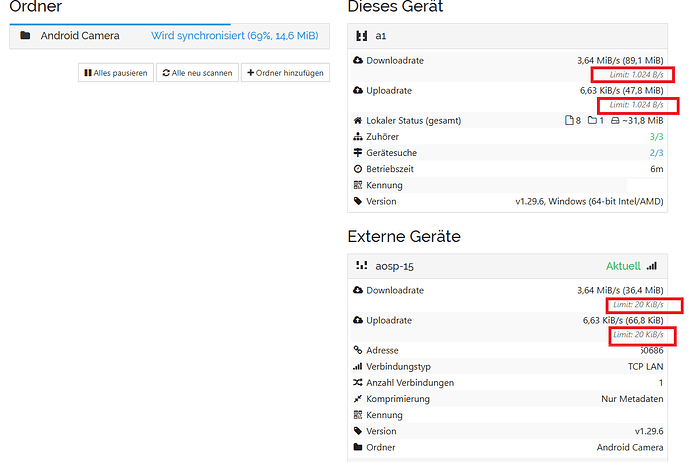This screenshot has width=689, height=462.
Task: Click the aosp-15 version value v1.29.6
Action: click(649, 431)
